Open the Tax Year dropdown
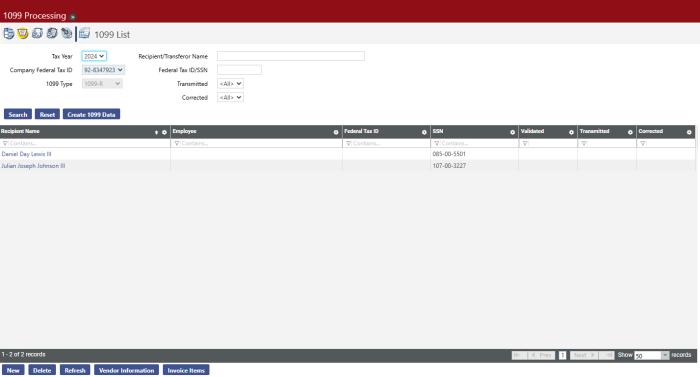The image size is (700, 377). click(94, 56)
